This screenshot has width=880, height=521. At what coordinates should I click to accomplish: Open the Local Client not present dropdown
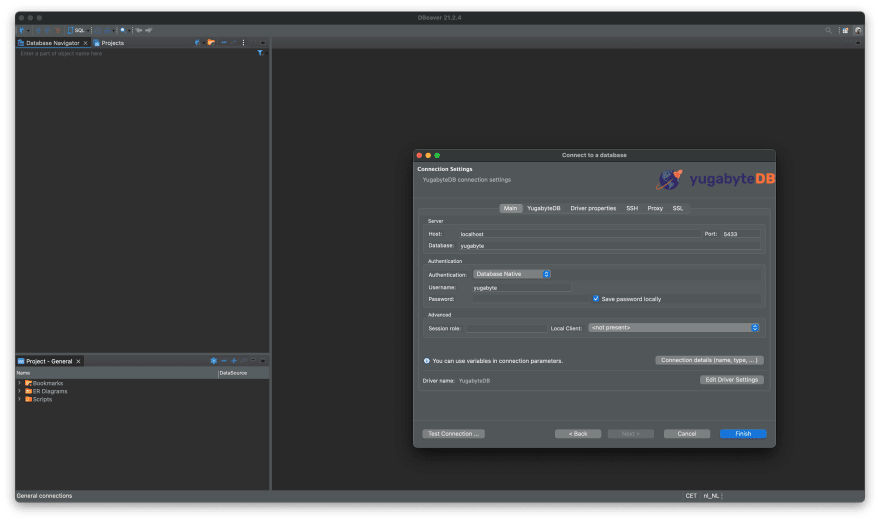(673, 328)
